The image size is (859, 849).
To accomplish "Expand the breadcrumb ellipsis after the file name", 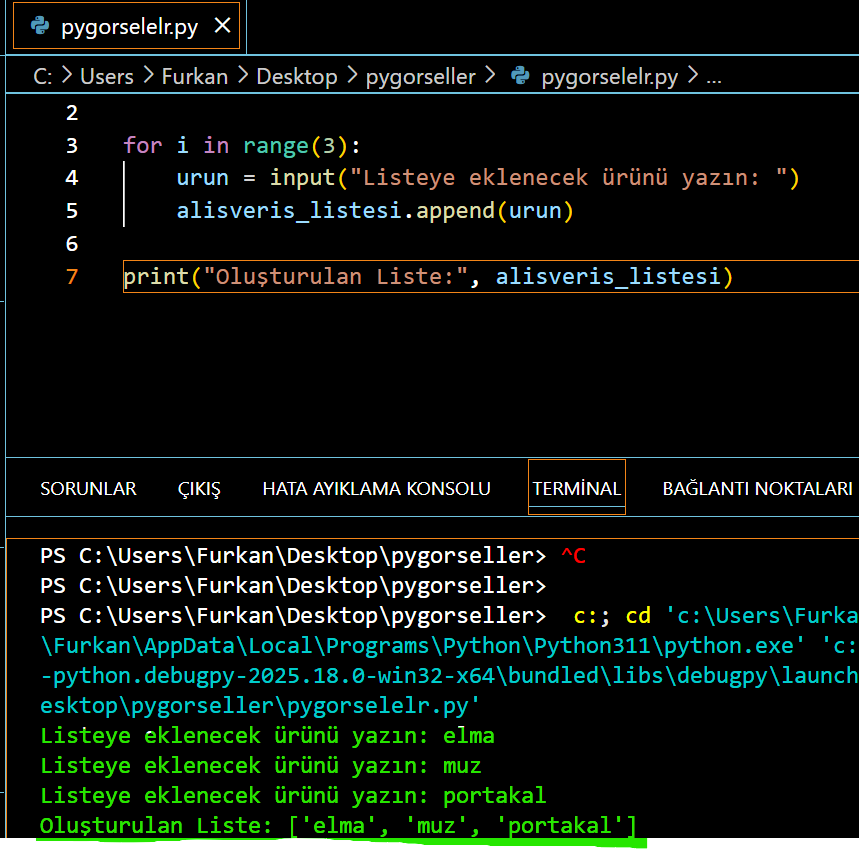I will pyautogui.click(x=714, y=77).
